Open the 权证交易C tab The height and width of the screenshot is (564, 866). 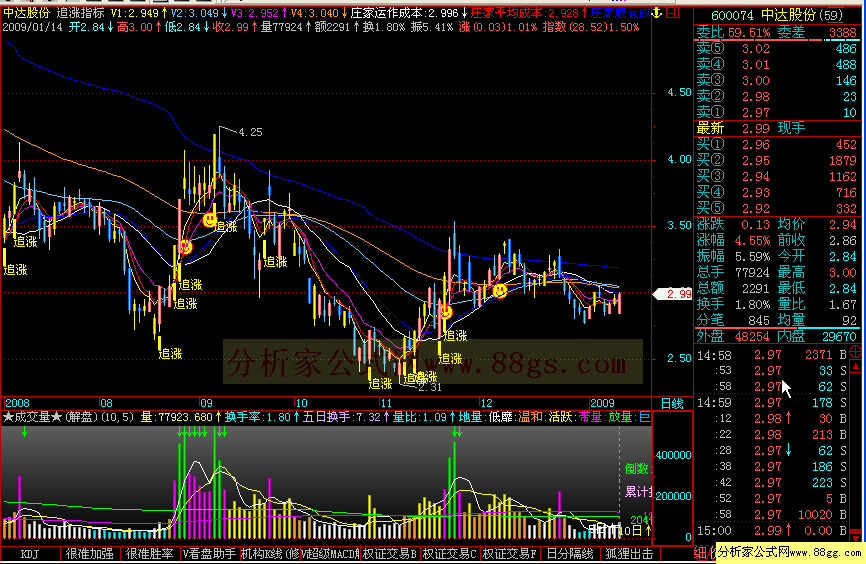pos(450,554)
